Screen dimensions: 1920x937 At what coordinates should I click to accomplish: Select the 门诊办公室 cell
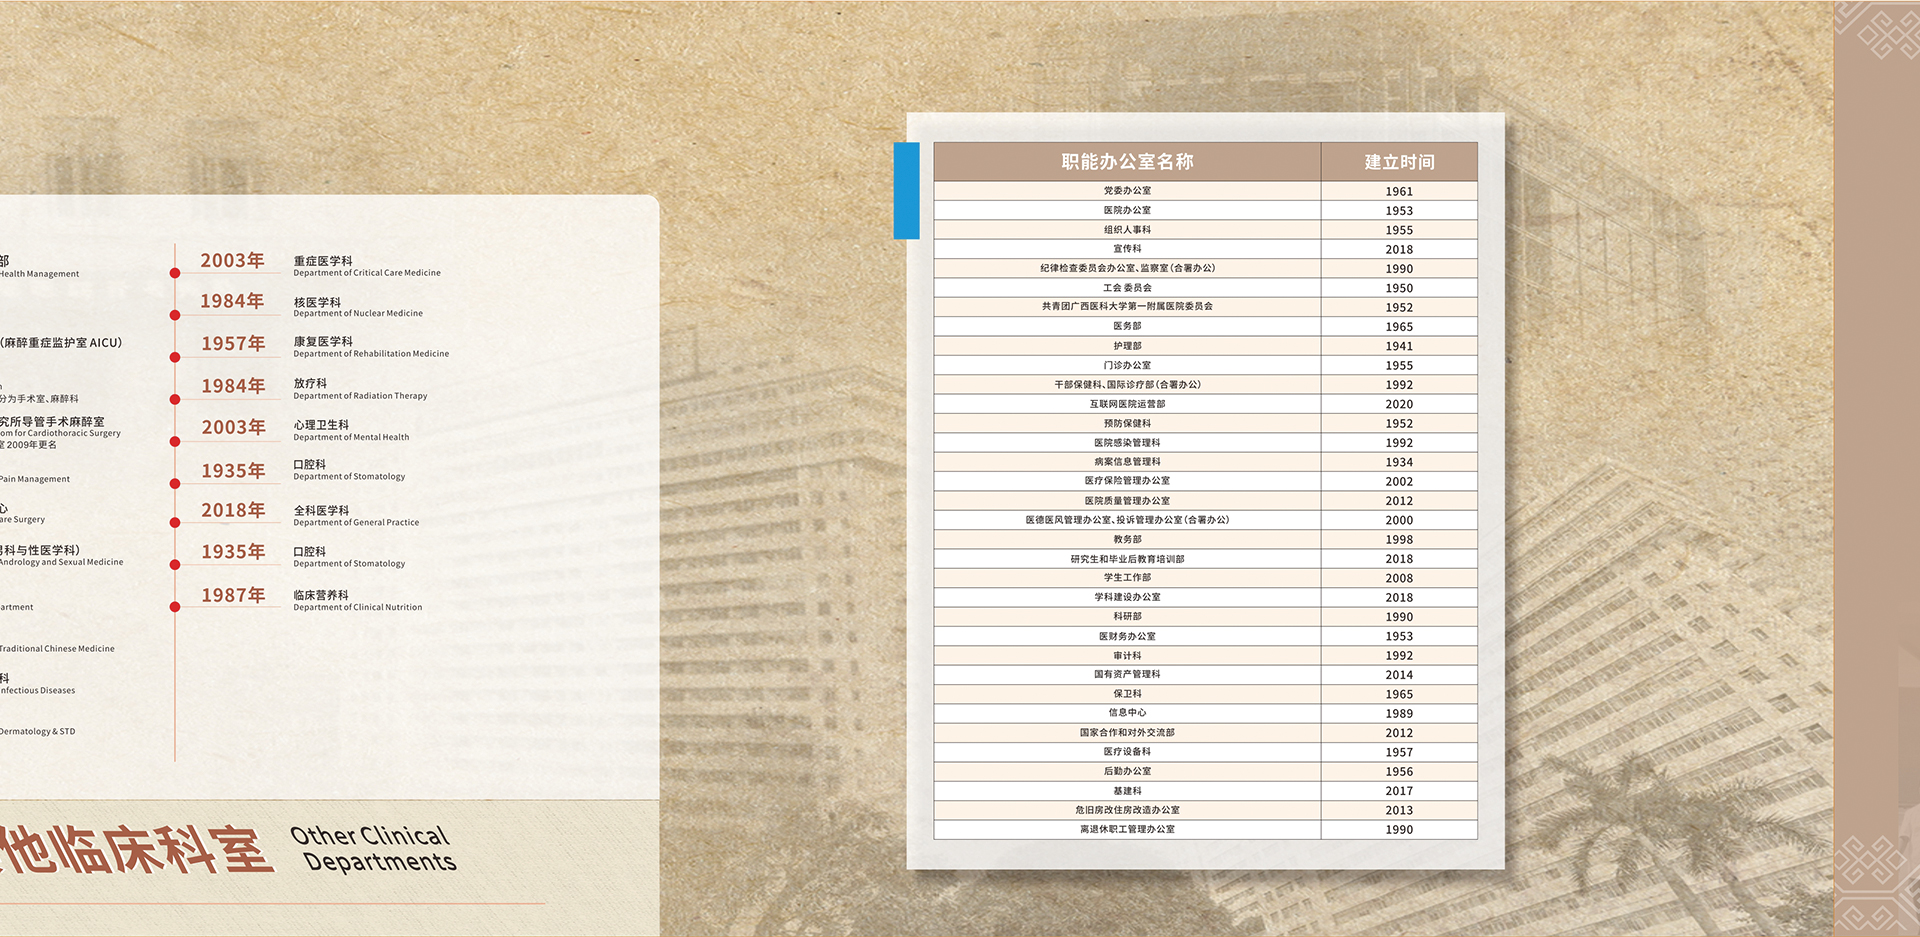click(1127, 365)
